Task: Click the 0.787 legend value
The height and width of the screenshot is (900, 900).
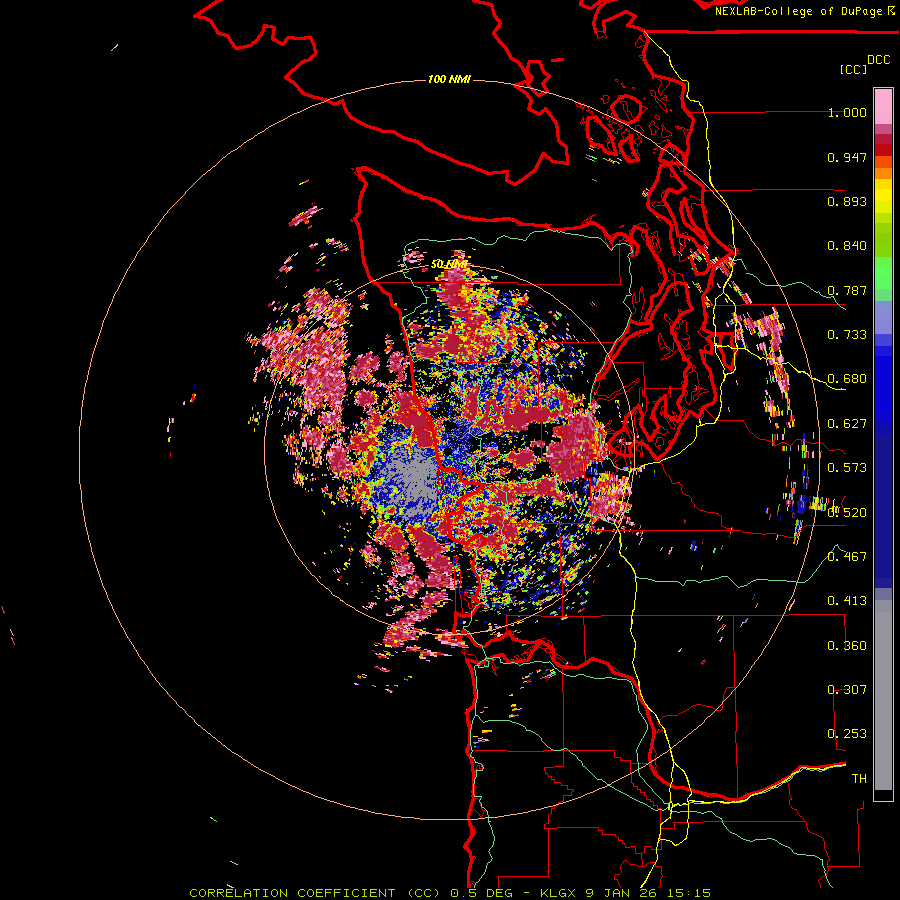Action: click(x=847, y=290)
